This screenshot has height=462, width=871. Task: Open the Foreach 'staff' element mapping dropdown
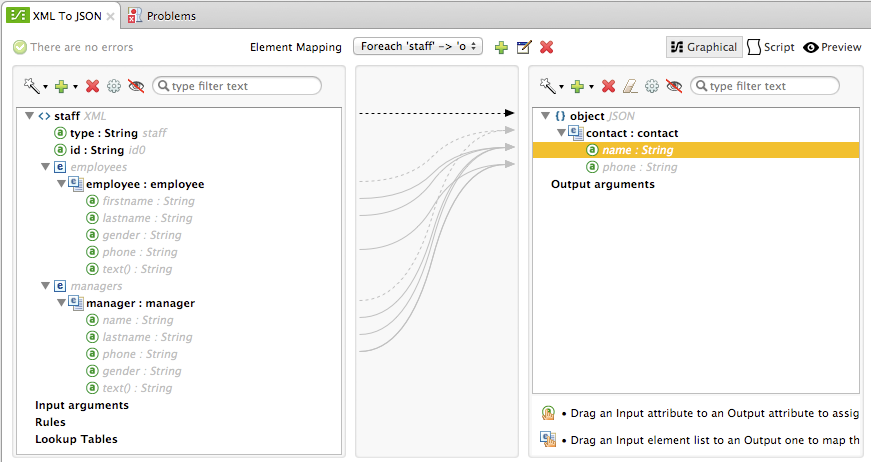coord(418,47)
